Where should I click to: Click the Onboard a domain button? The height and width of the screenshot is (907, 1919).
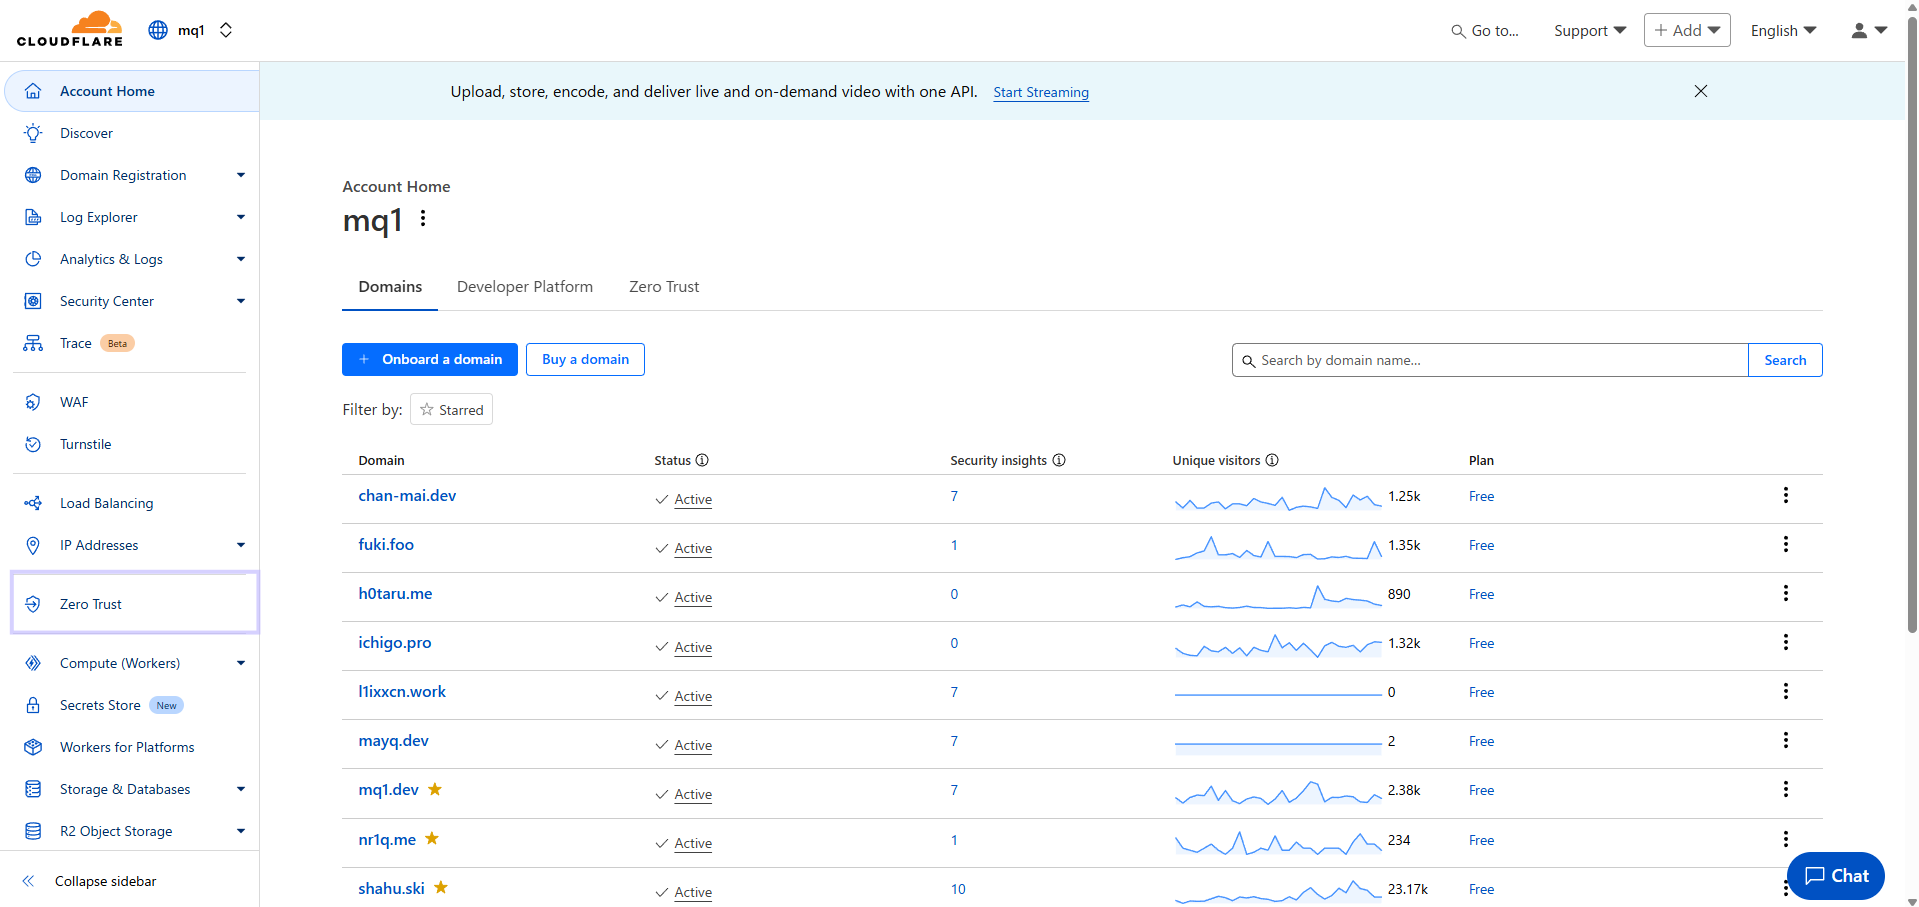[430, 359]
